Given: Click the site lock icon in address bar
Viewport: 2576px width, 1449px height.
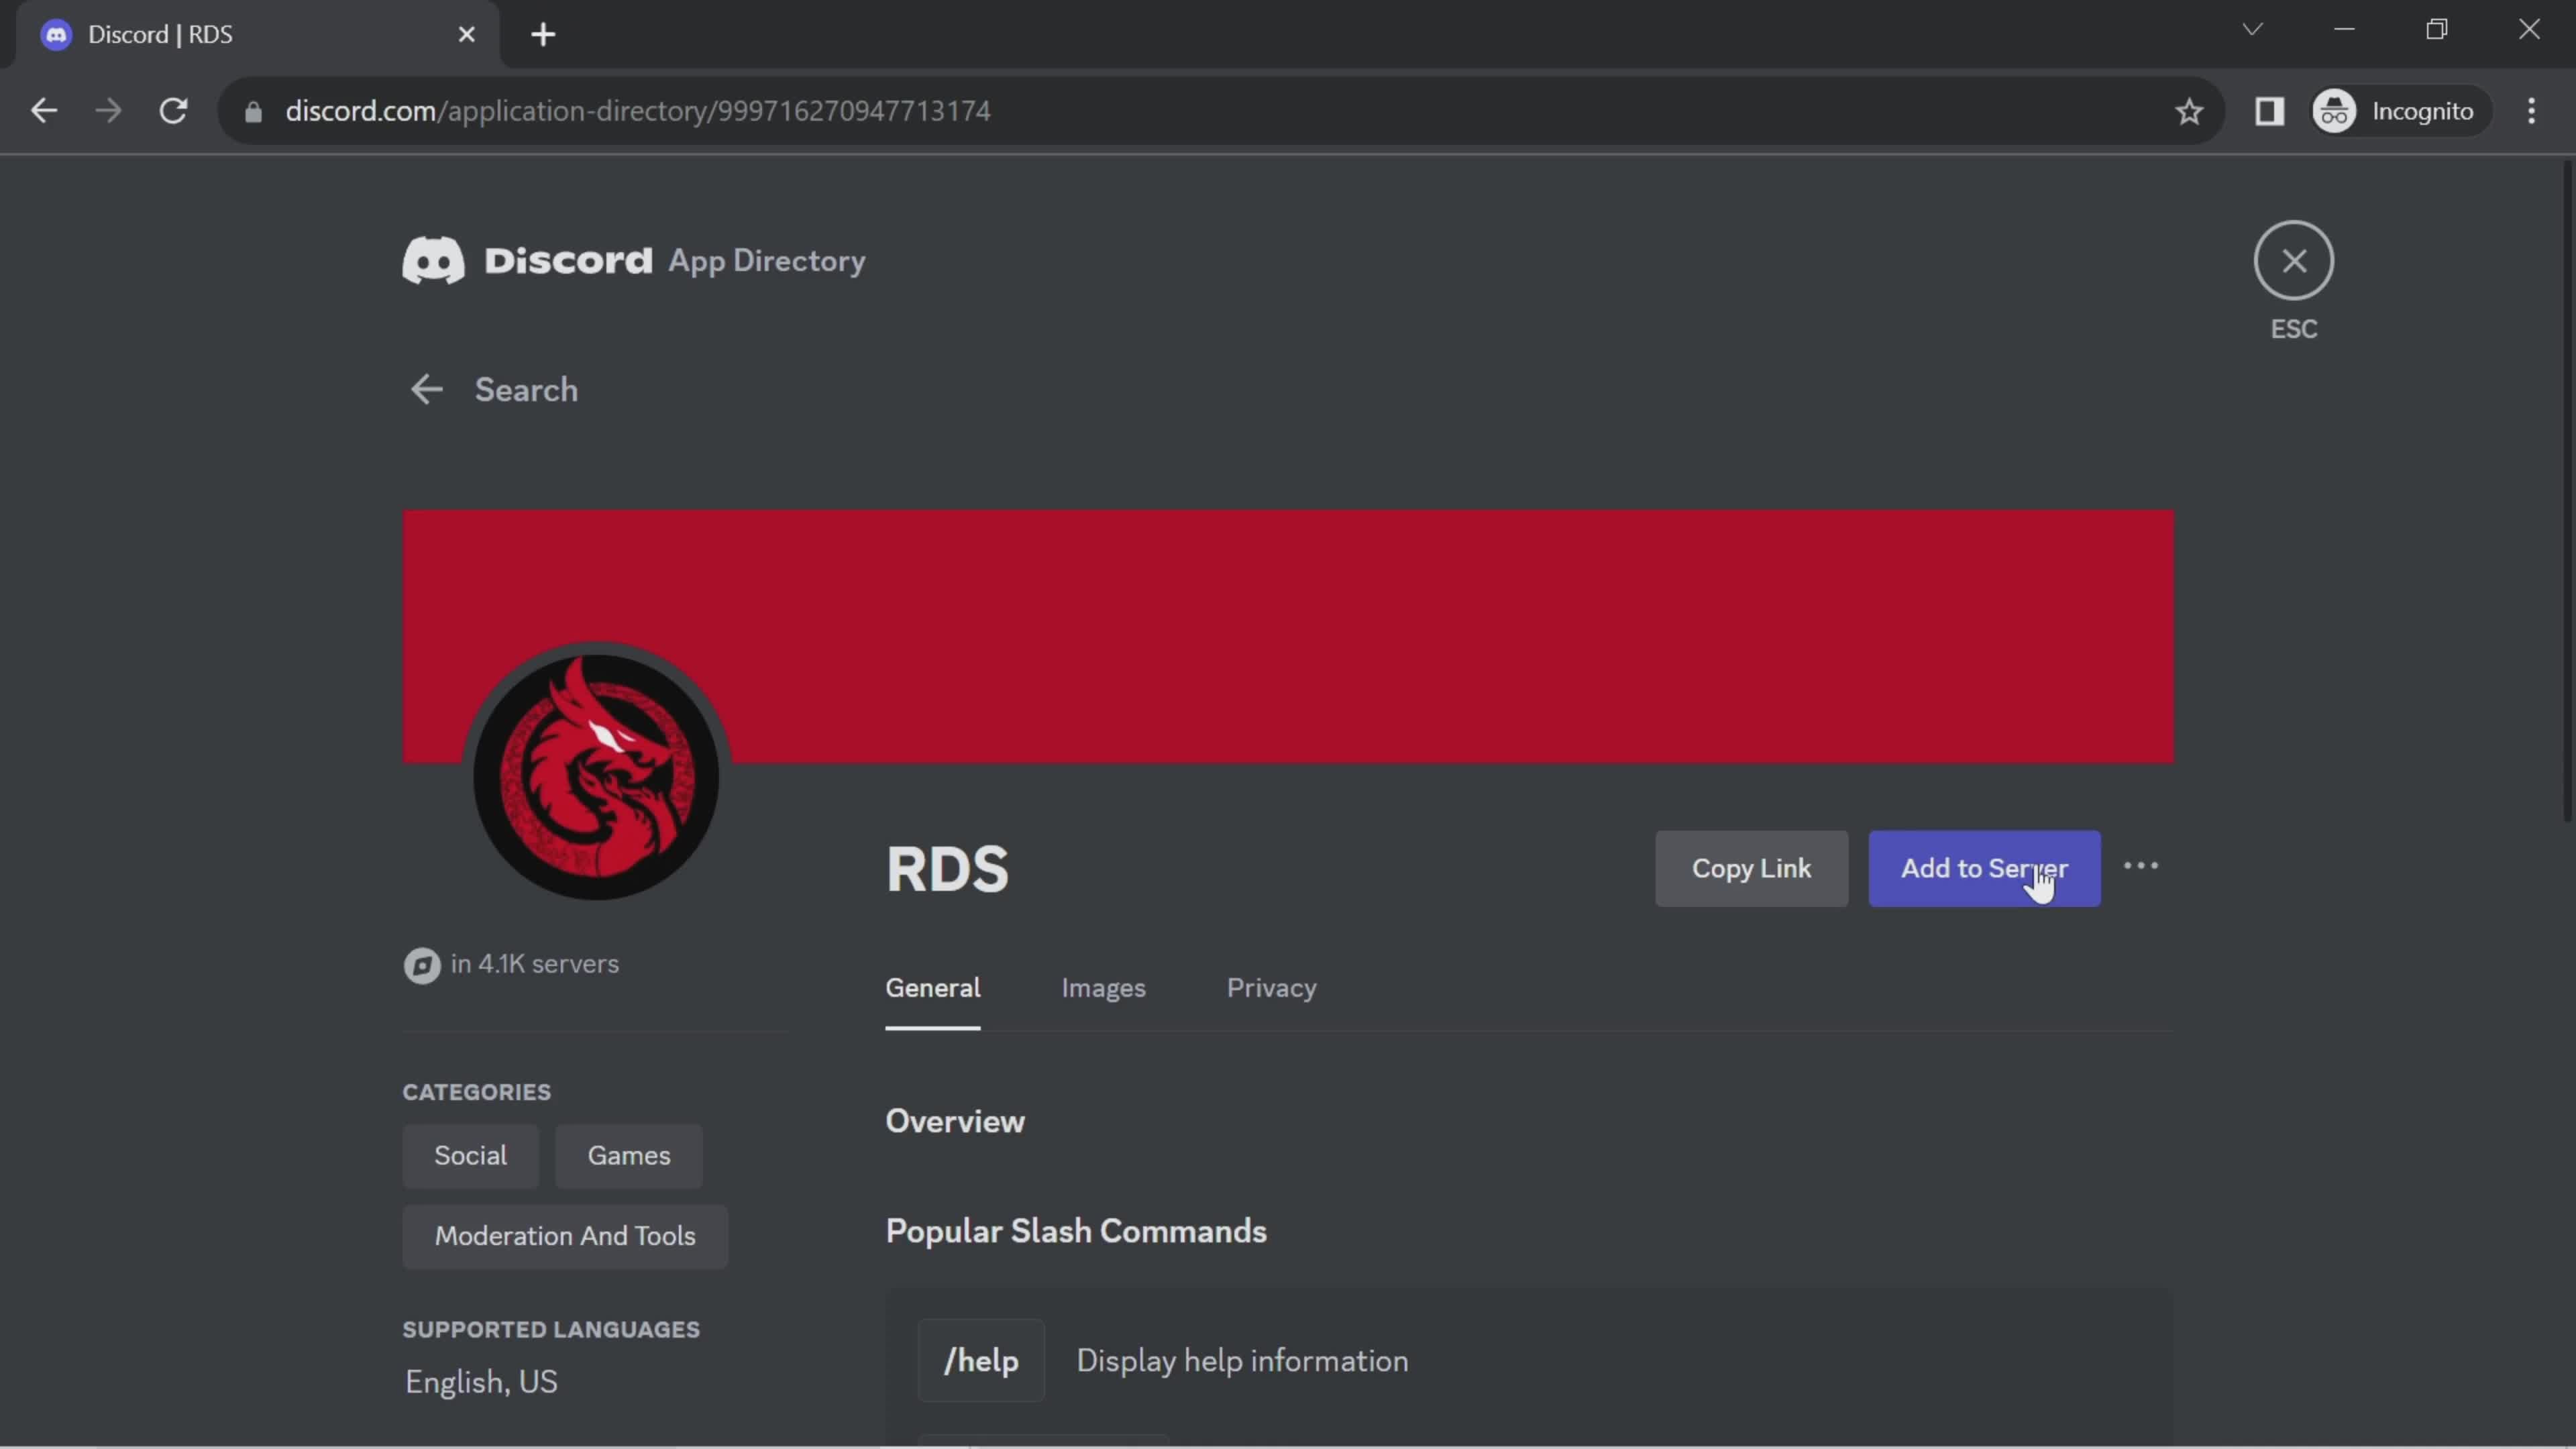Looking at the screenshot, I should [x=253, y=111].
